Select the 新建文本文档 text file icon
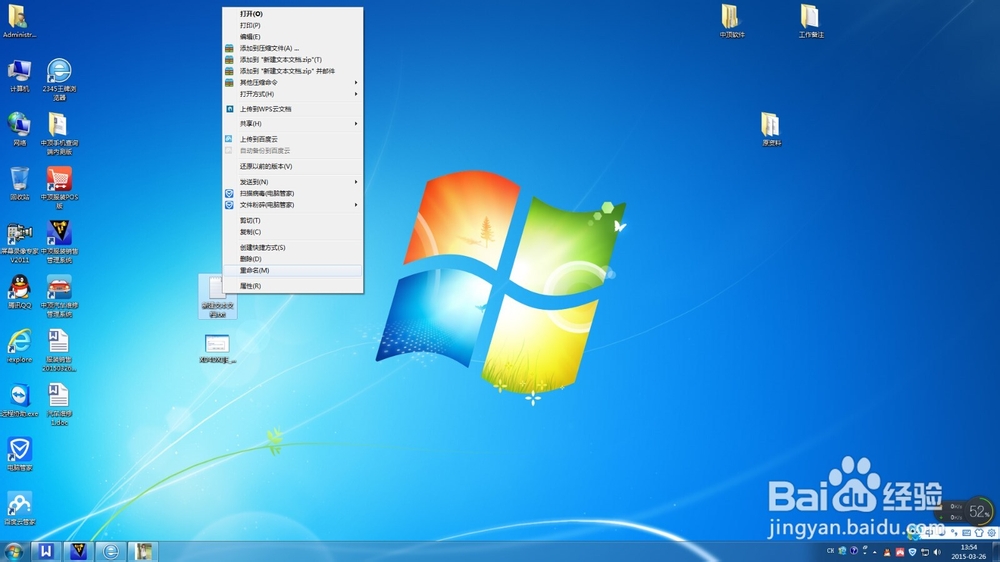This screenshot has height=562, width=1000. coord(217,297)
